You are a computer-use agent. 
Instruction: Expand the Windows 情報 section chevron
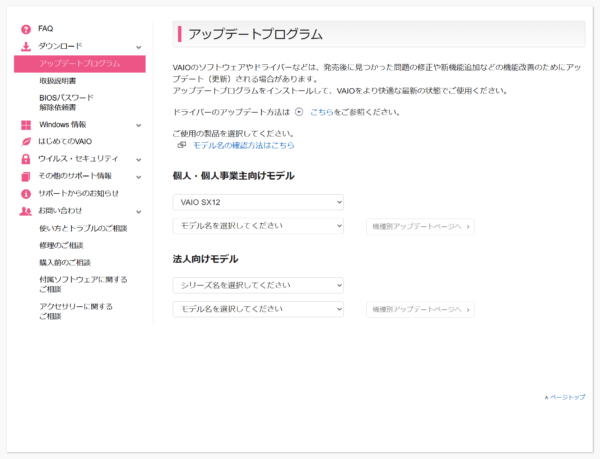(139, 125)
